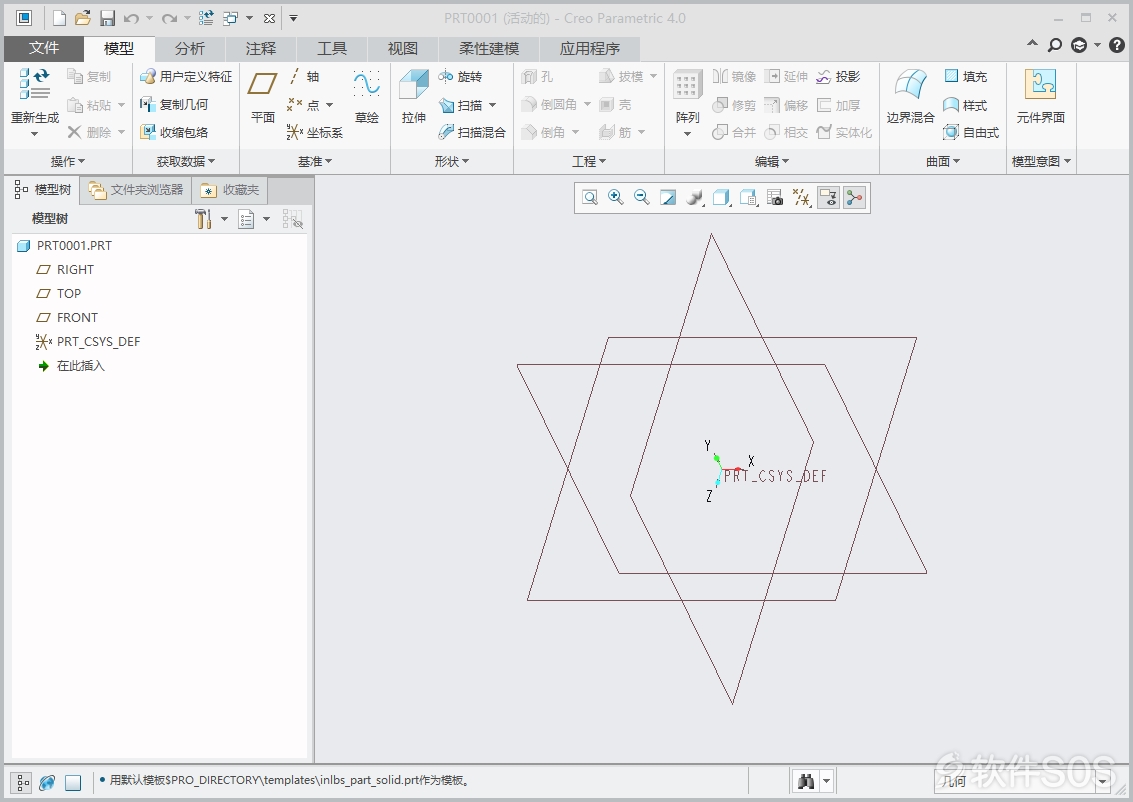Click 收缩包络 button
This screenshot has width=1133, height=802.
click(174, 132)
